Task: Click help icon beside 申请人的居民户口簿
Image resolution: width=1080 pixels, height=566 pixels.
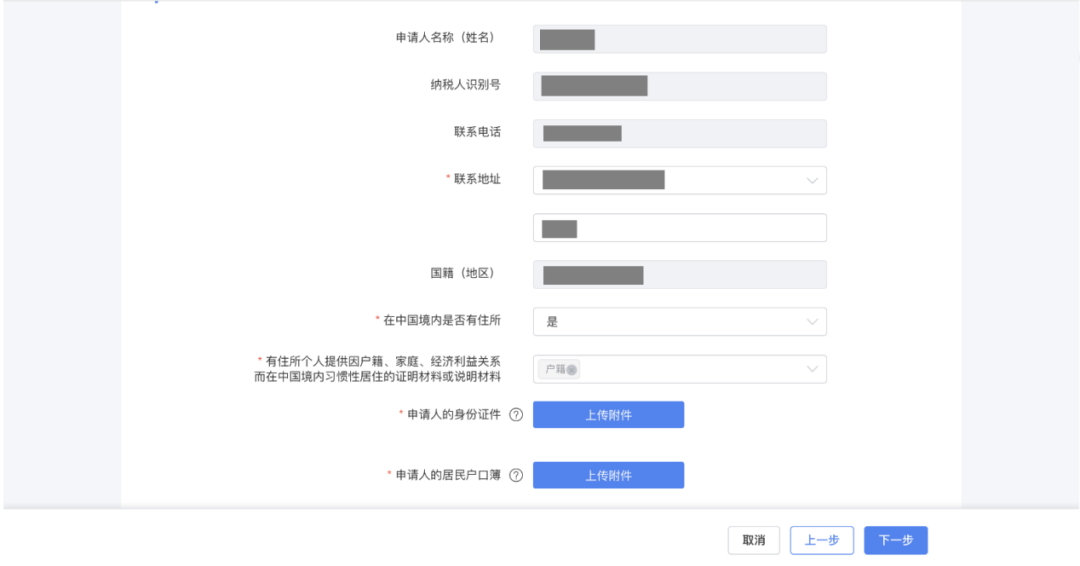Action: pos(516,476)
